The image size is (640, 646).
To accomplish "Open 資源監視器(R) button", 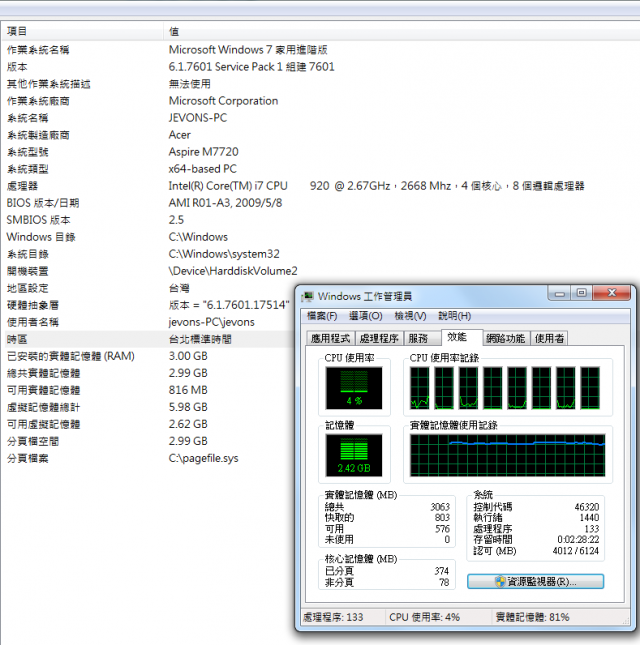I will point(535,581).
